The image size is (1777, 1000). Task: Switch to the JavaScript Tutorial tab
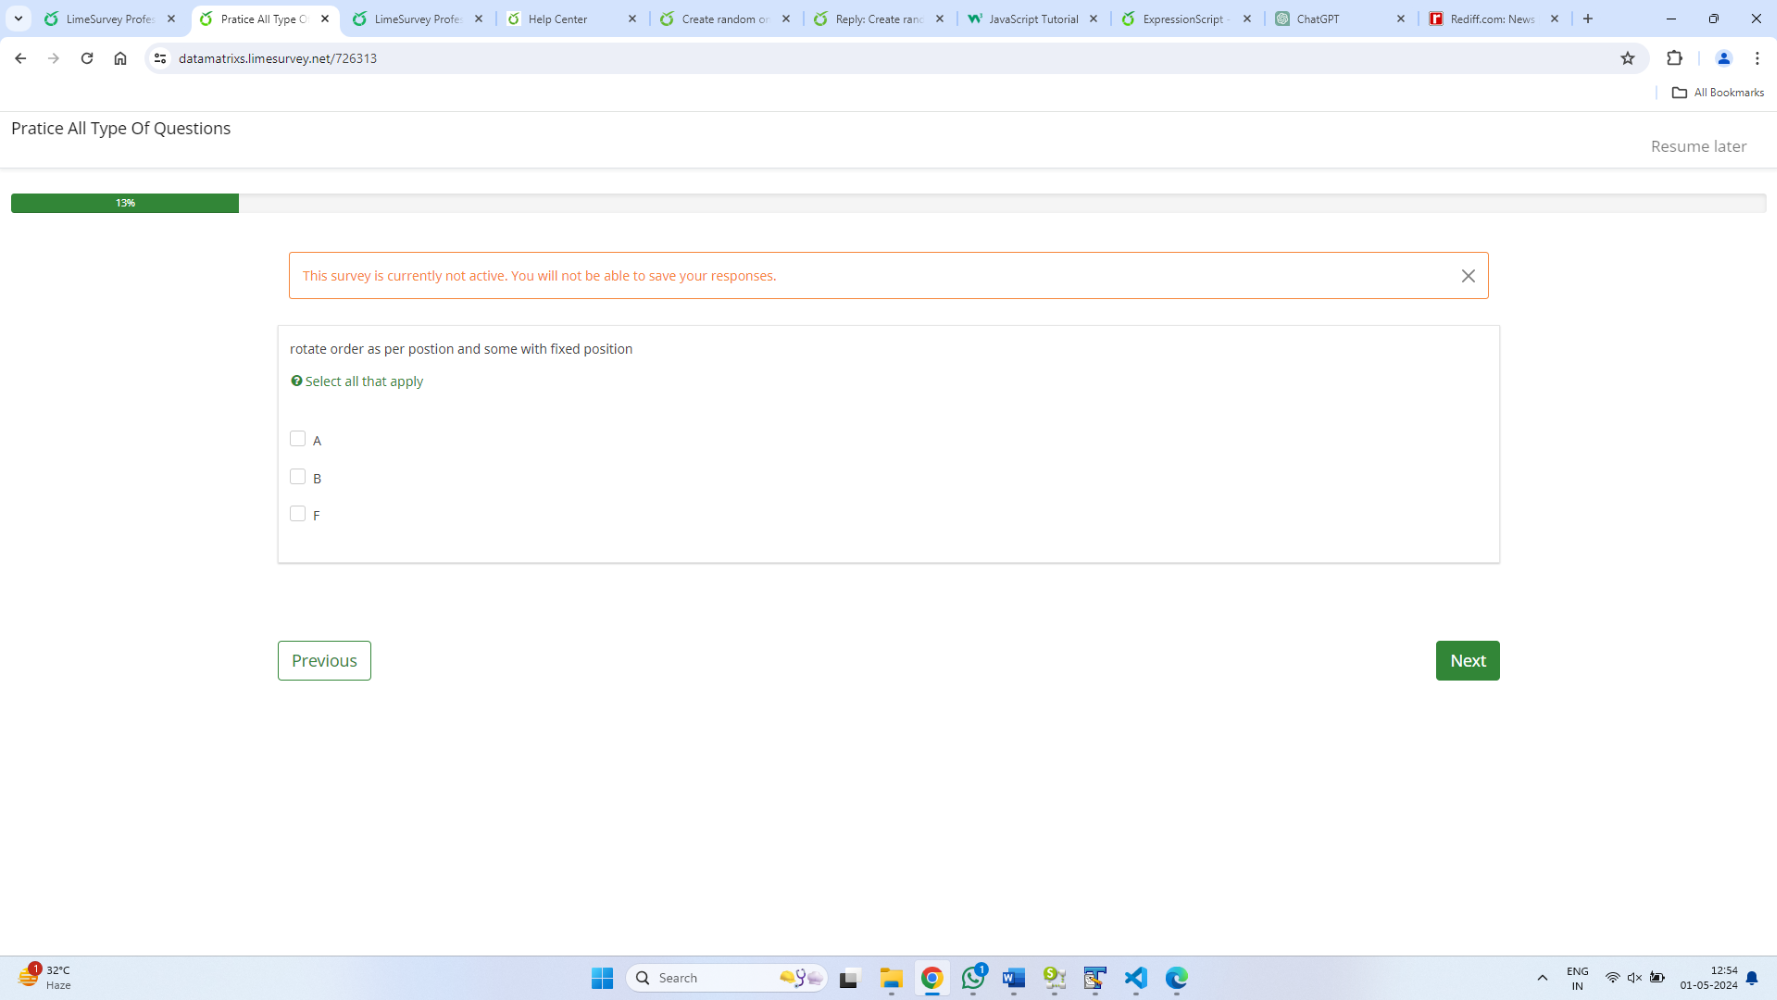[1032, 19]
